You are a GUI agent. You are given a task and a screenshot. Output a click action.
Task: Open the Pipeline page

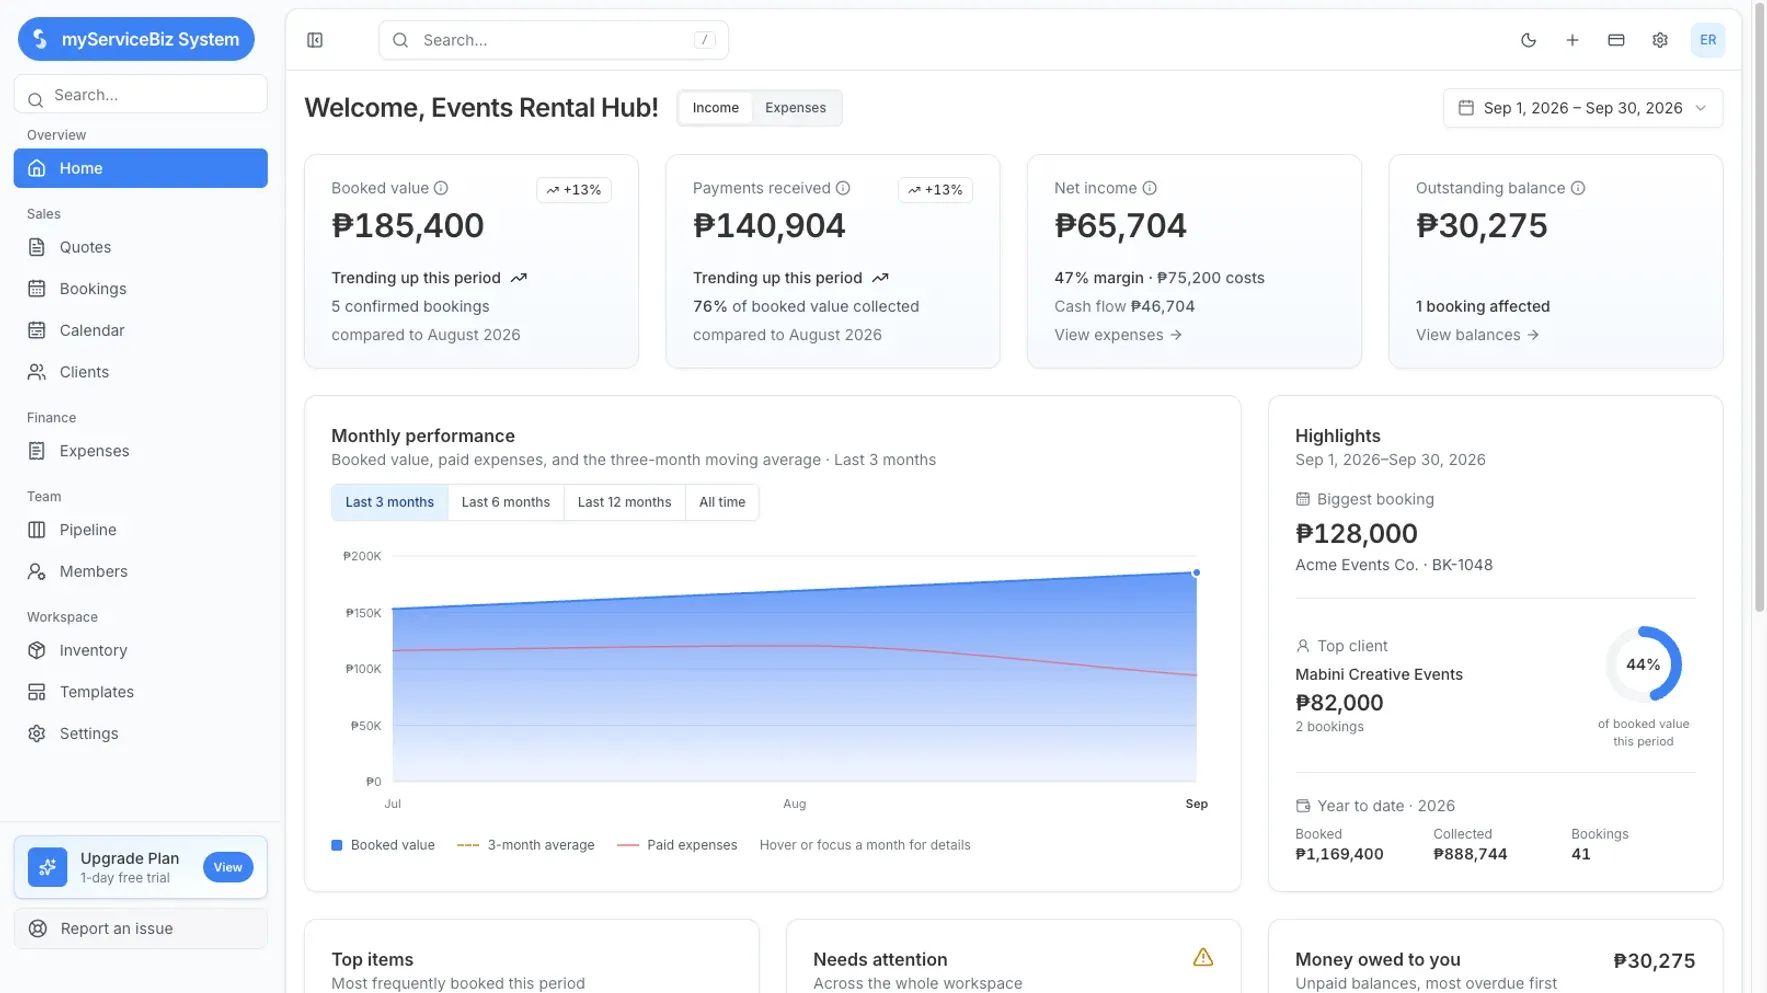140,530
